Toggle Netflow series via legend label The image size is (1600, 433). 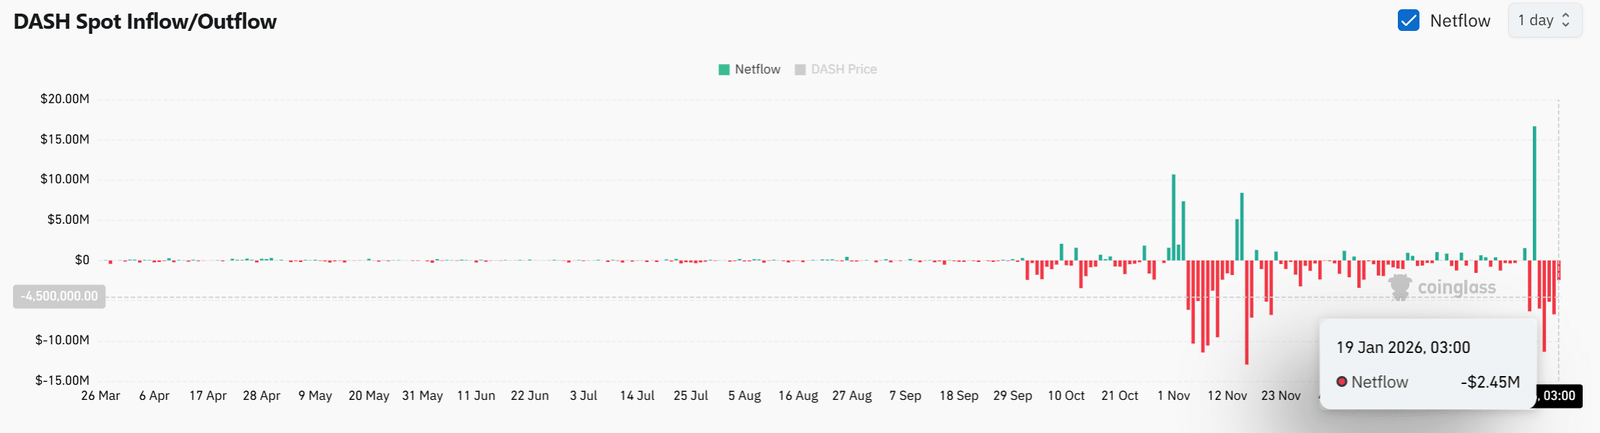[757, 70]
